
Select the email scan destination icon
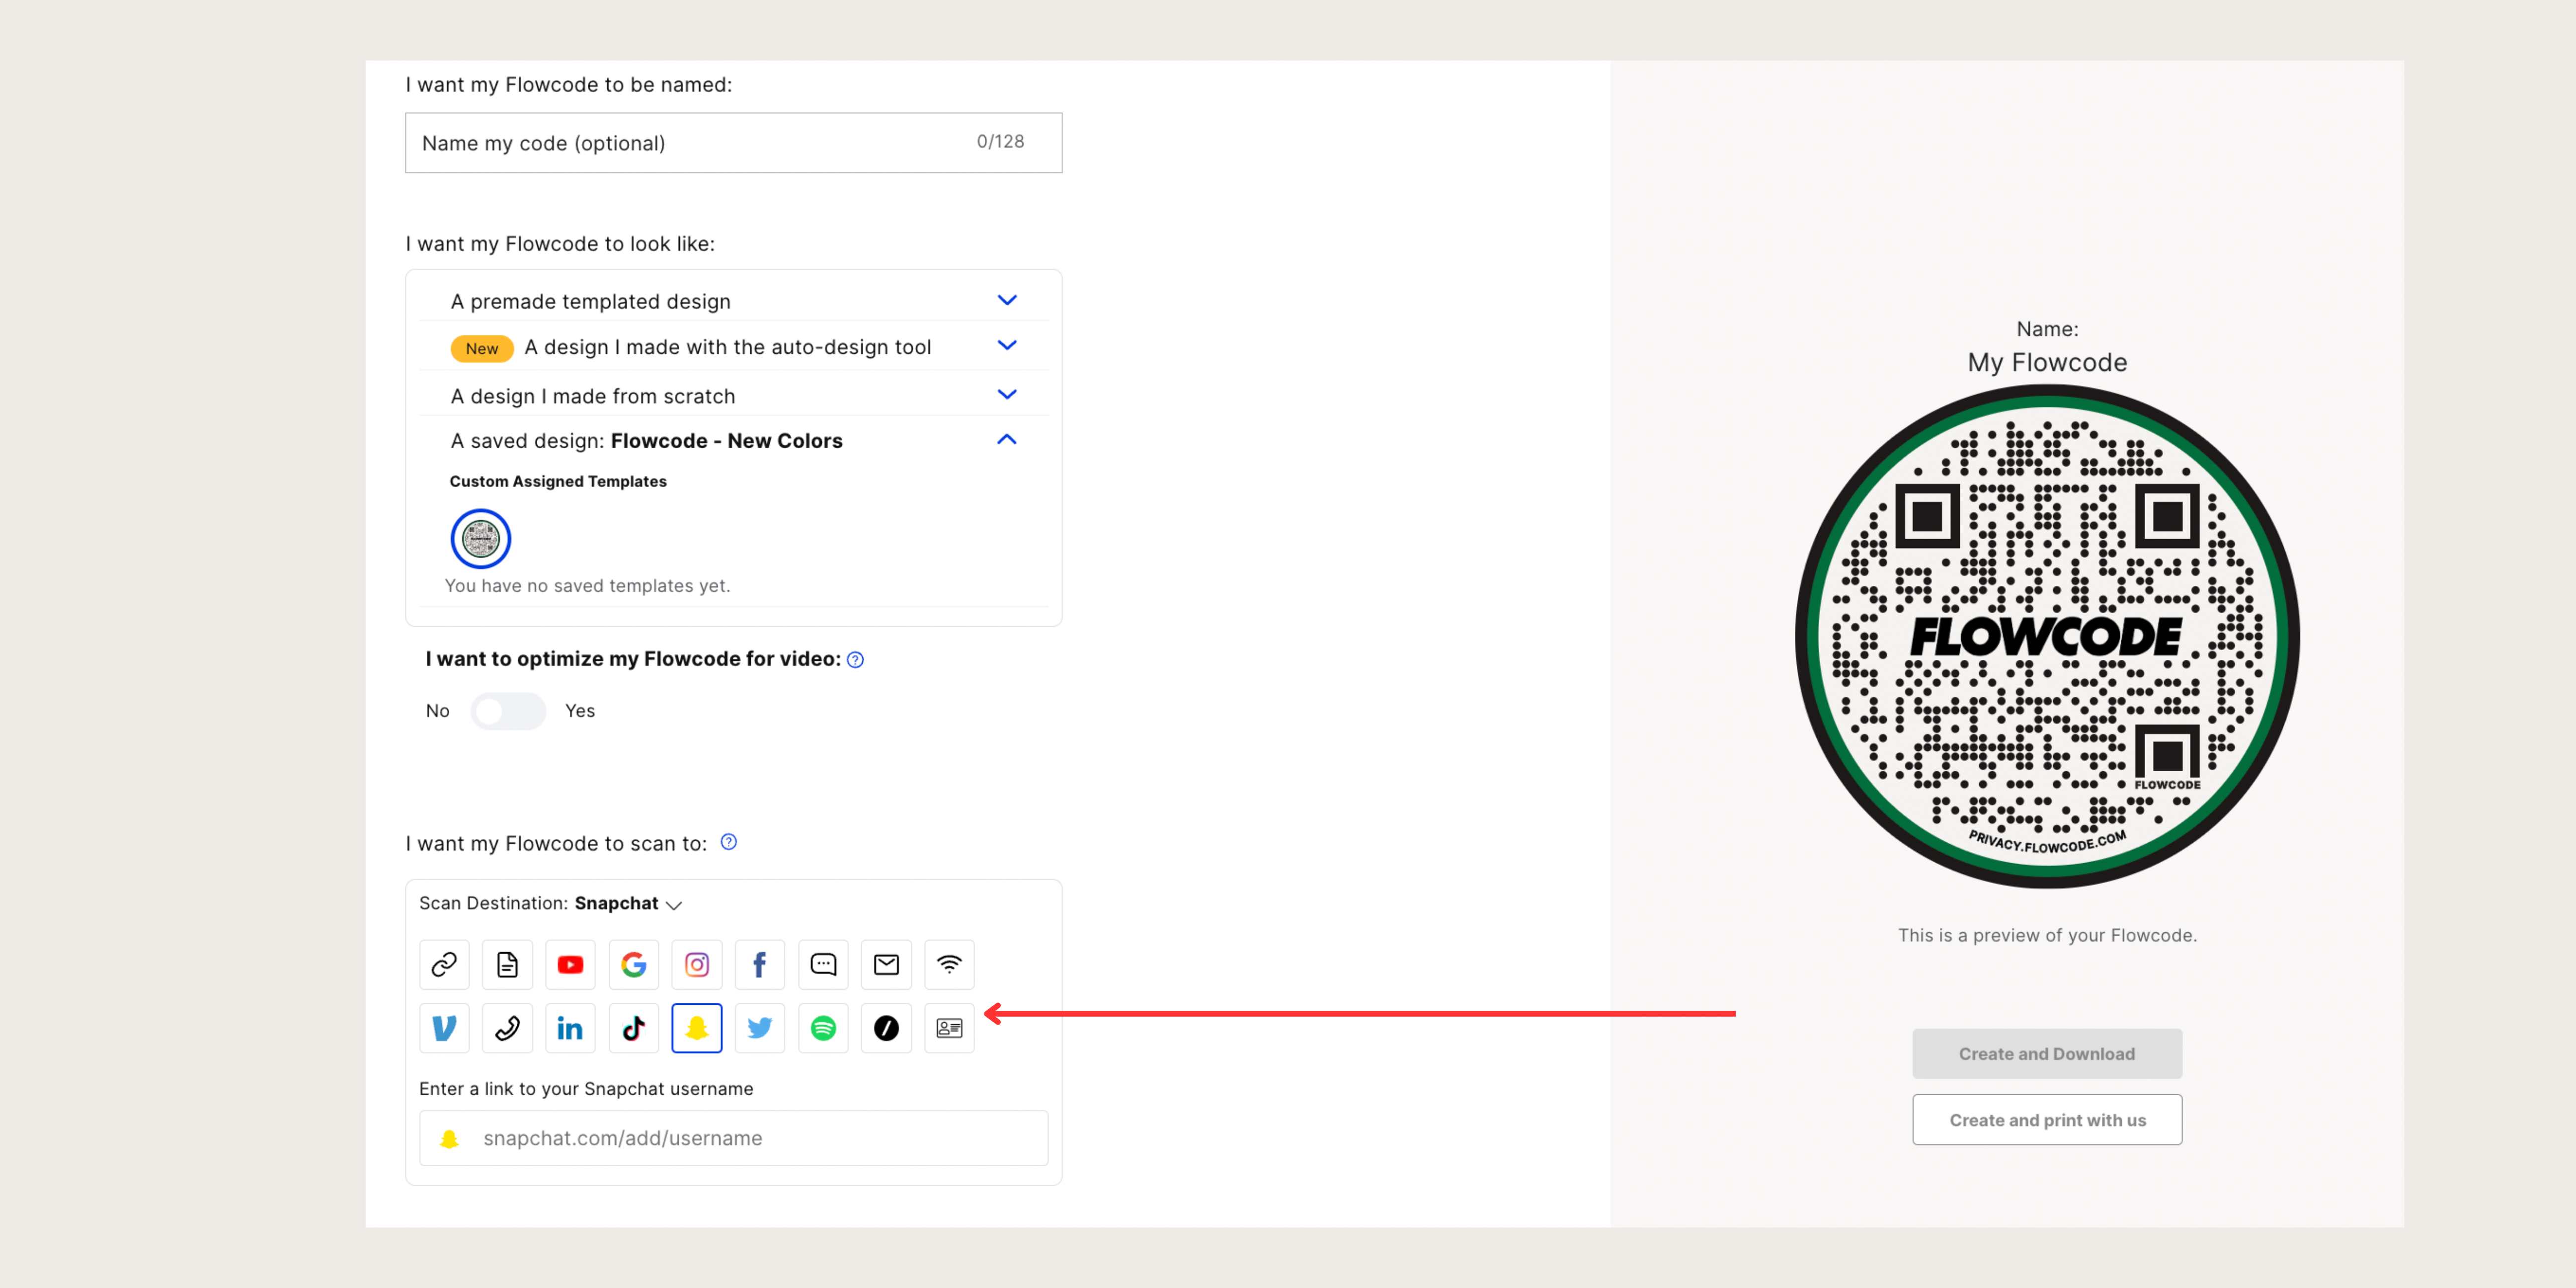[886, 964]
